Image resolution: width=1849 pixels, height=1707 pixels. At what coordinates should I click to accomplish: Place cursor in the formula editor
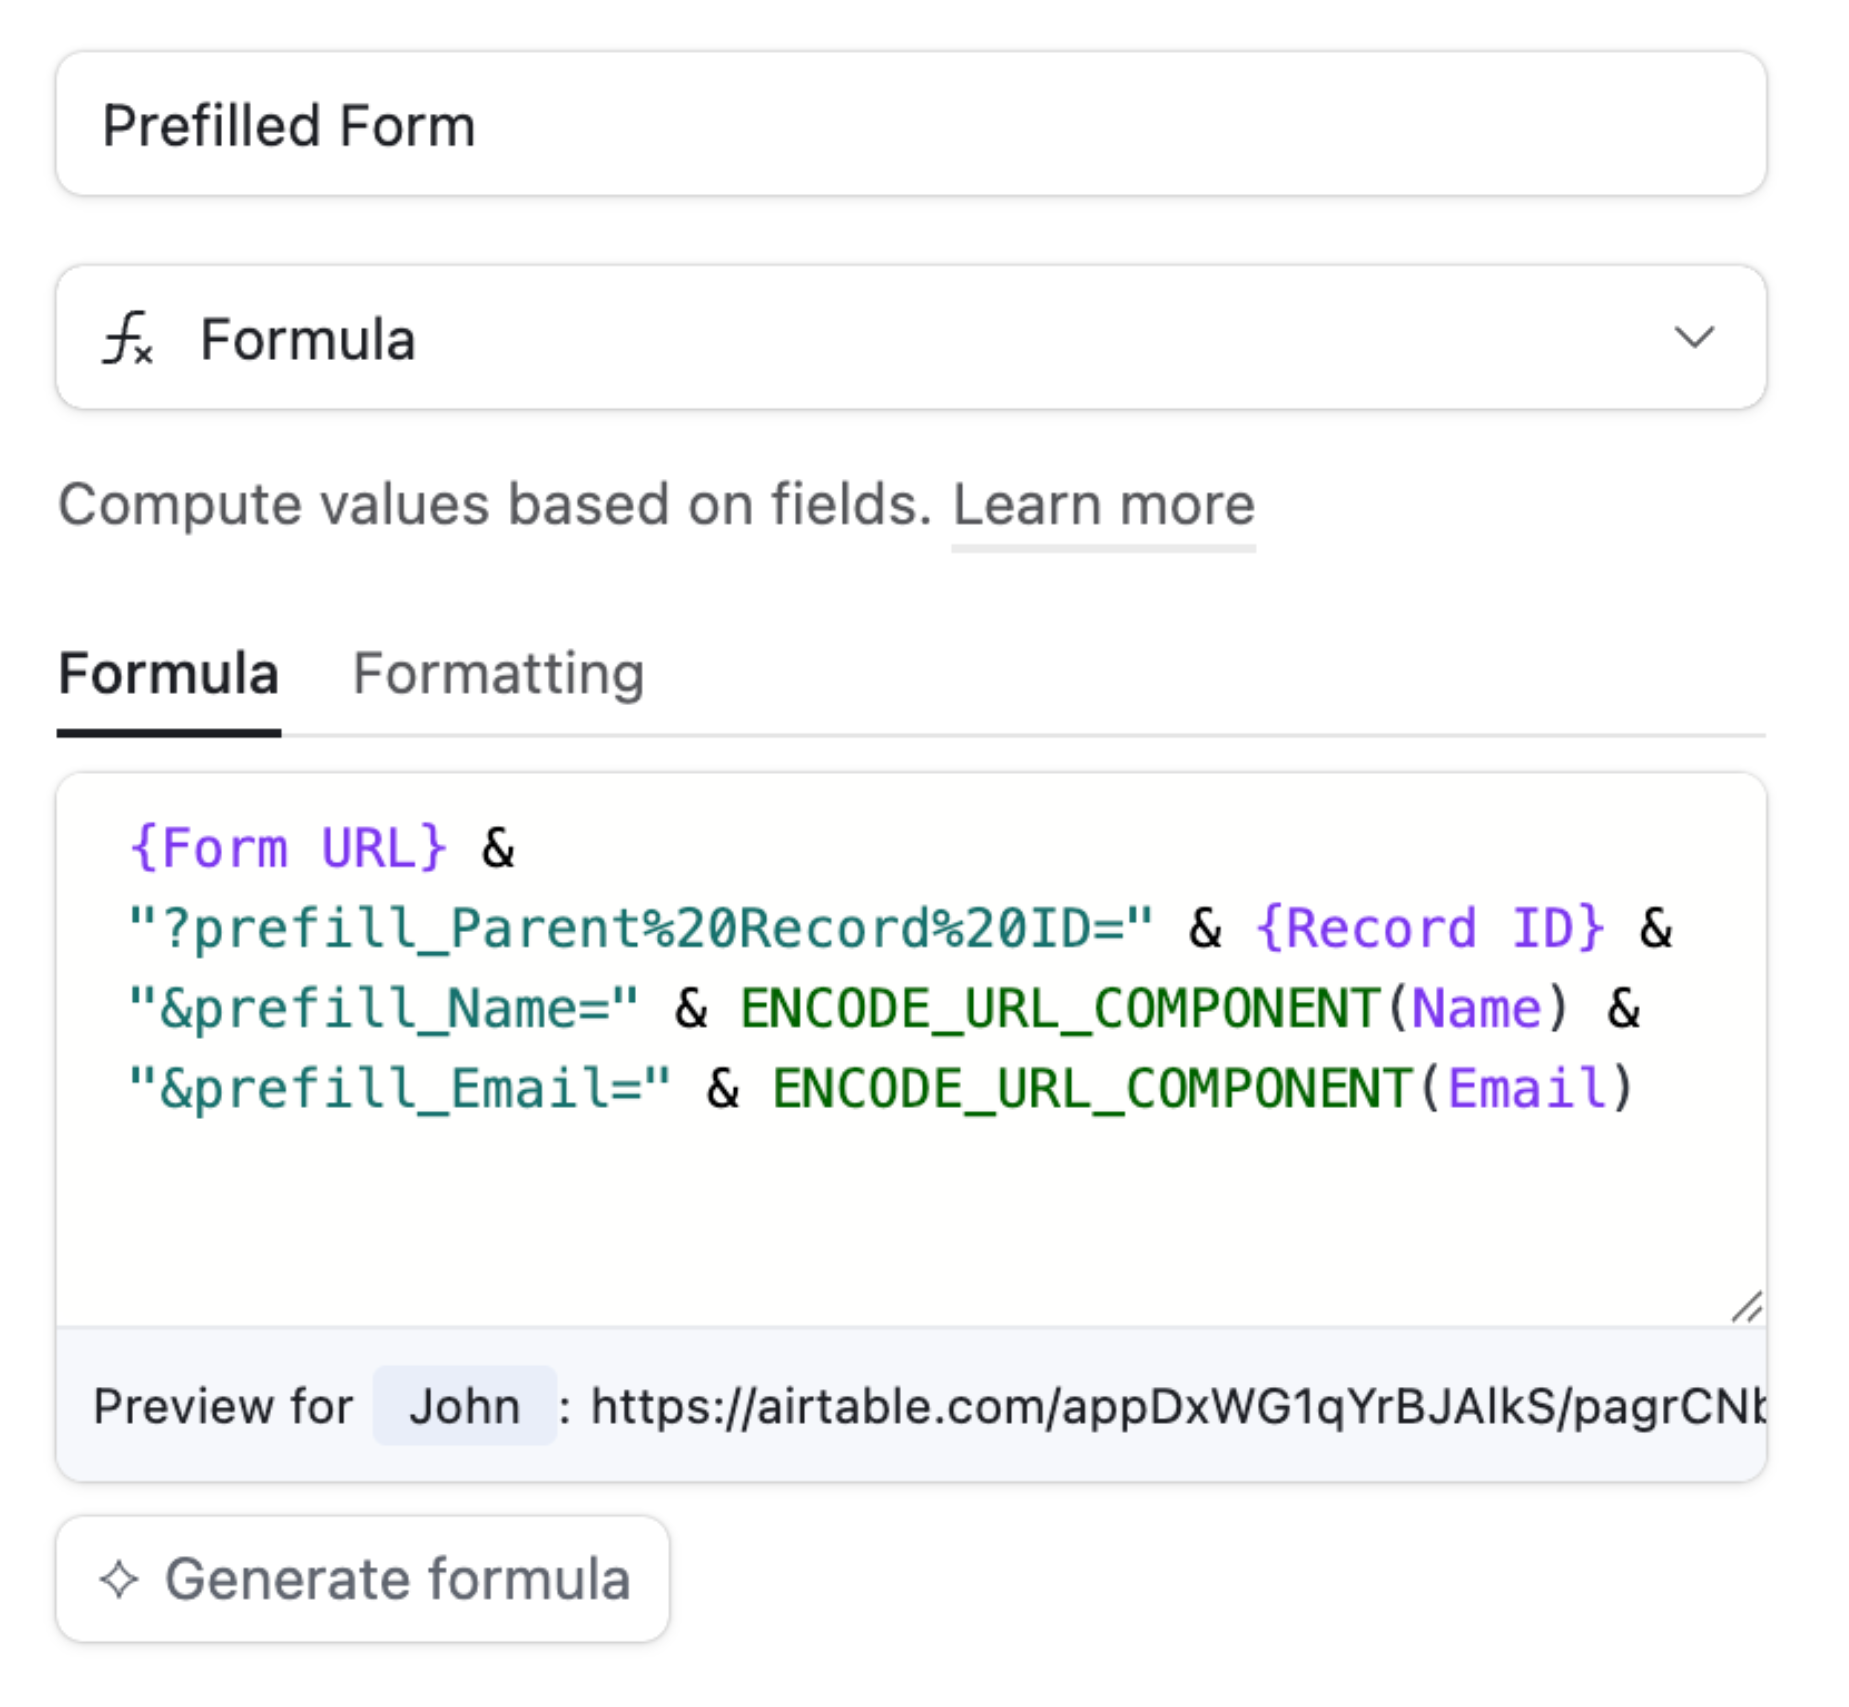click(900, 1200)
